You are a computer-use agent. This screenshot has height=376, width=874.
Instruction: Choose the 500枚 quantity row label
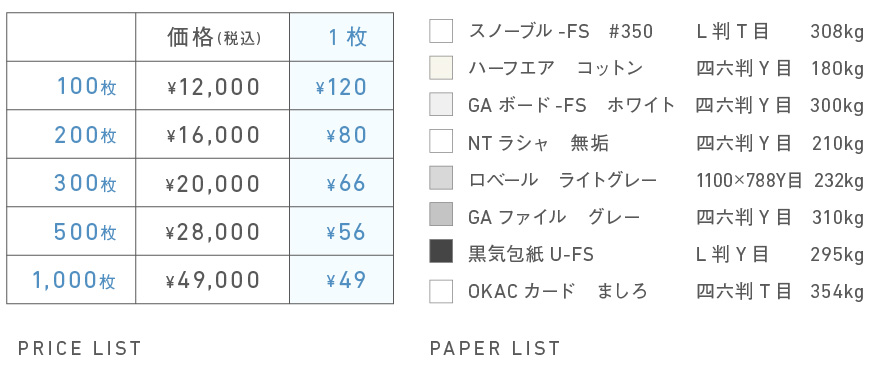point(85,232)
